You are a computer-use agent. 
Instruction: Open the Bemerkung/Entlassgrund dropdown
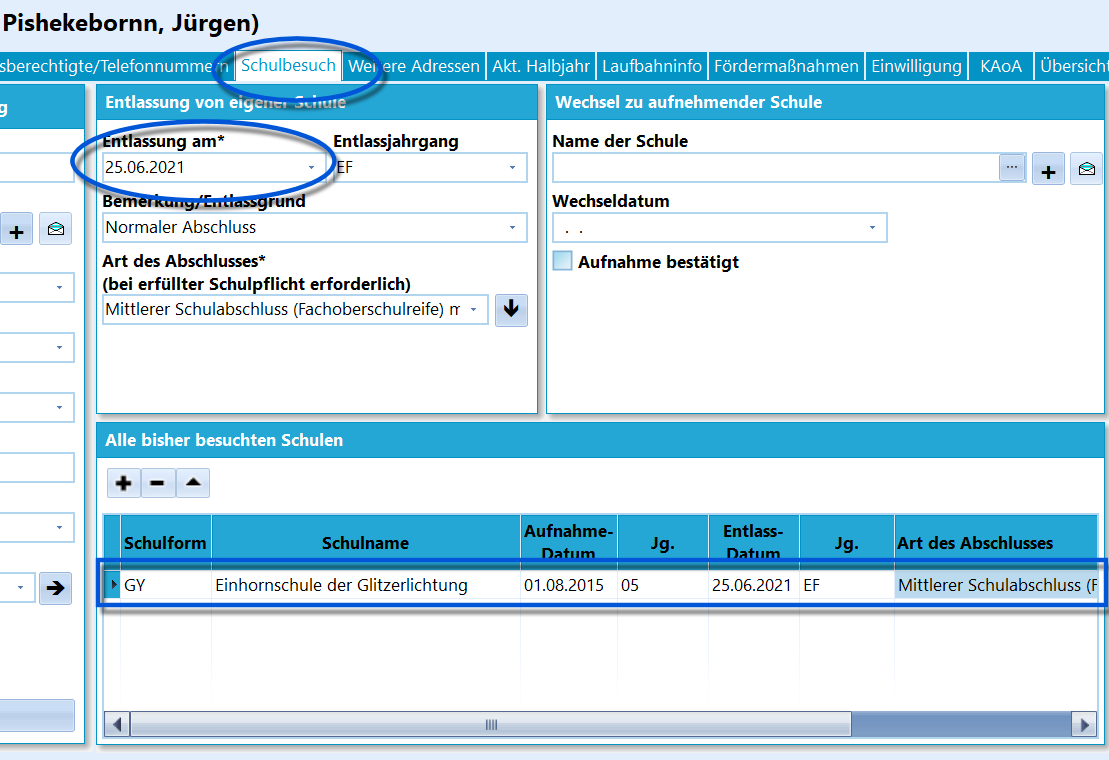pyautogui.click(x=512, y=228)
